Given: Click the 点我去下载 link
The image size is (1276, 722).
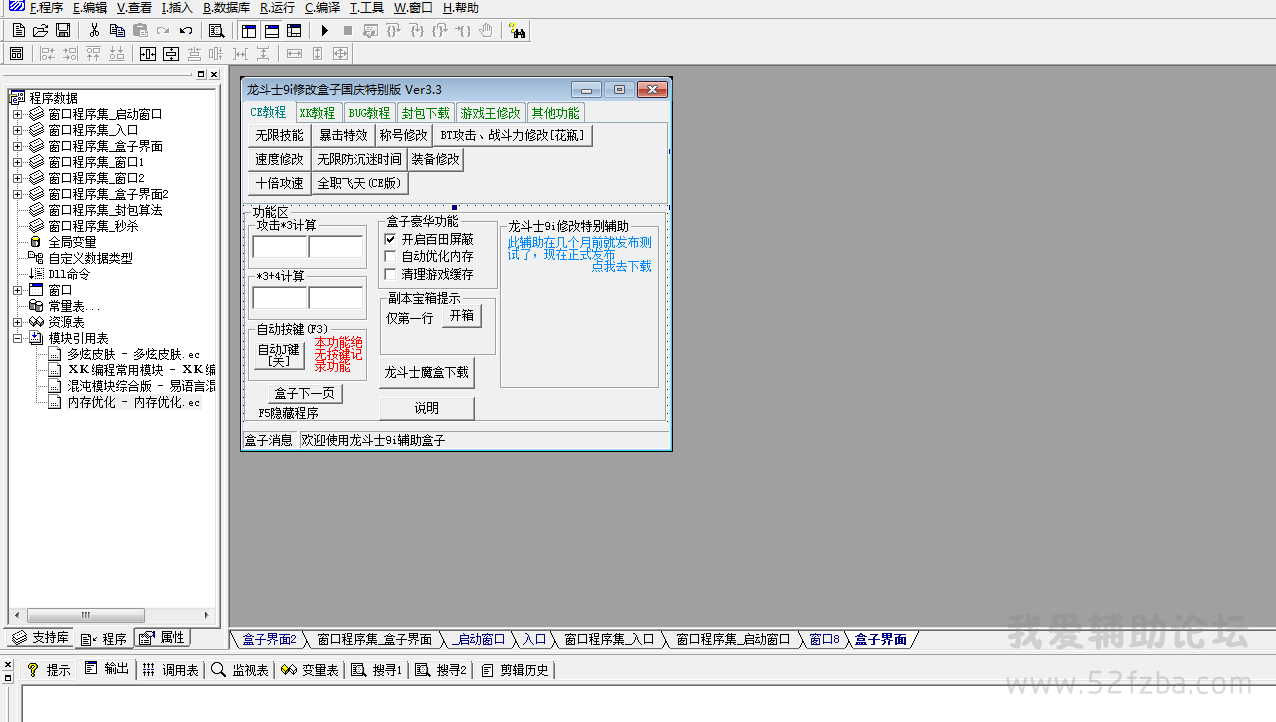Looking at the screenshot, I should tap(620, 266).
